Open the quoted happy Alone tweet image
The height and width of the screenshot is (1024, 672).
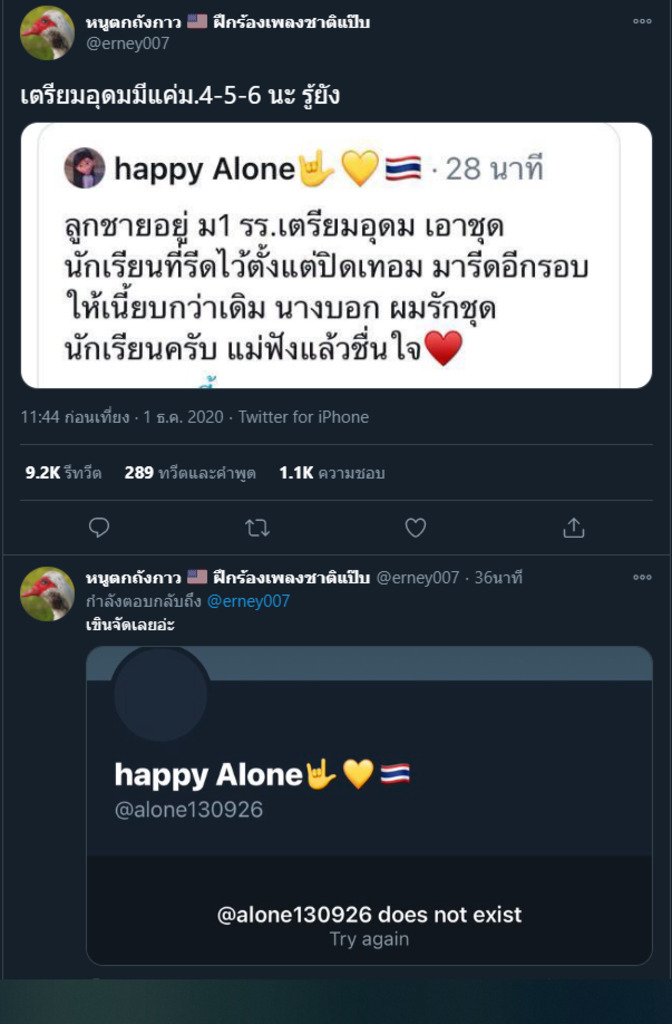(x=336, y=255)
